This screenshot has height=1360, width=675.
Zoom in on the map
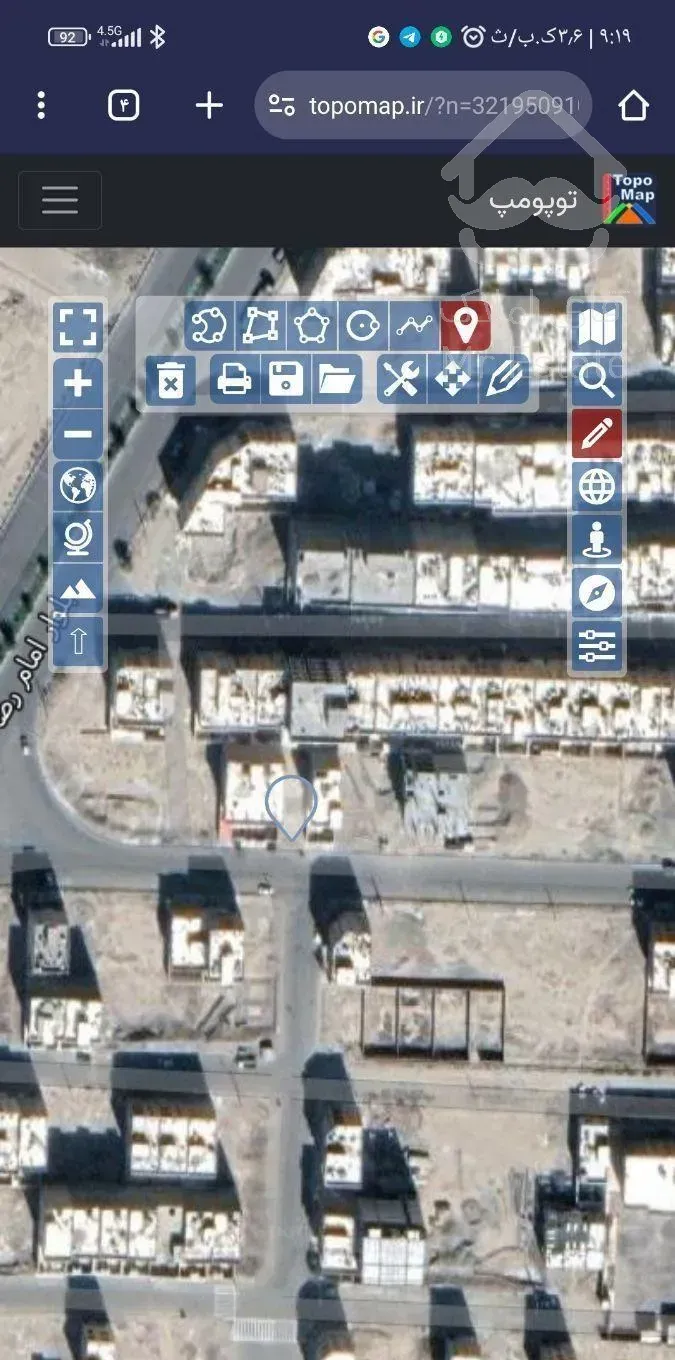(78, 383)
